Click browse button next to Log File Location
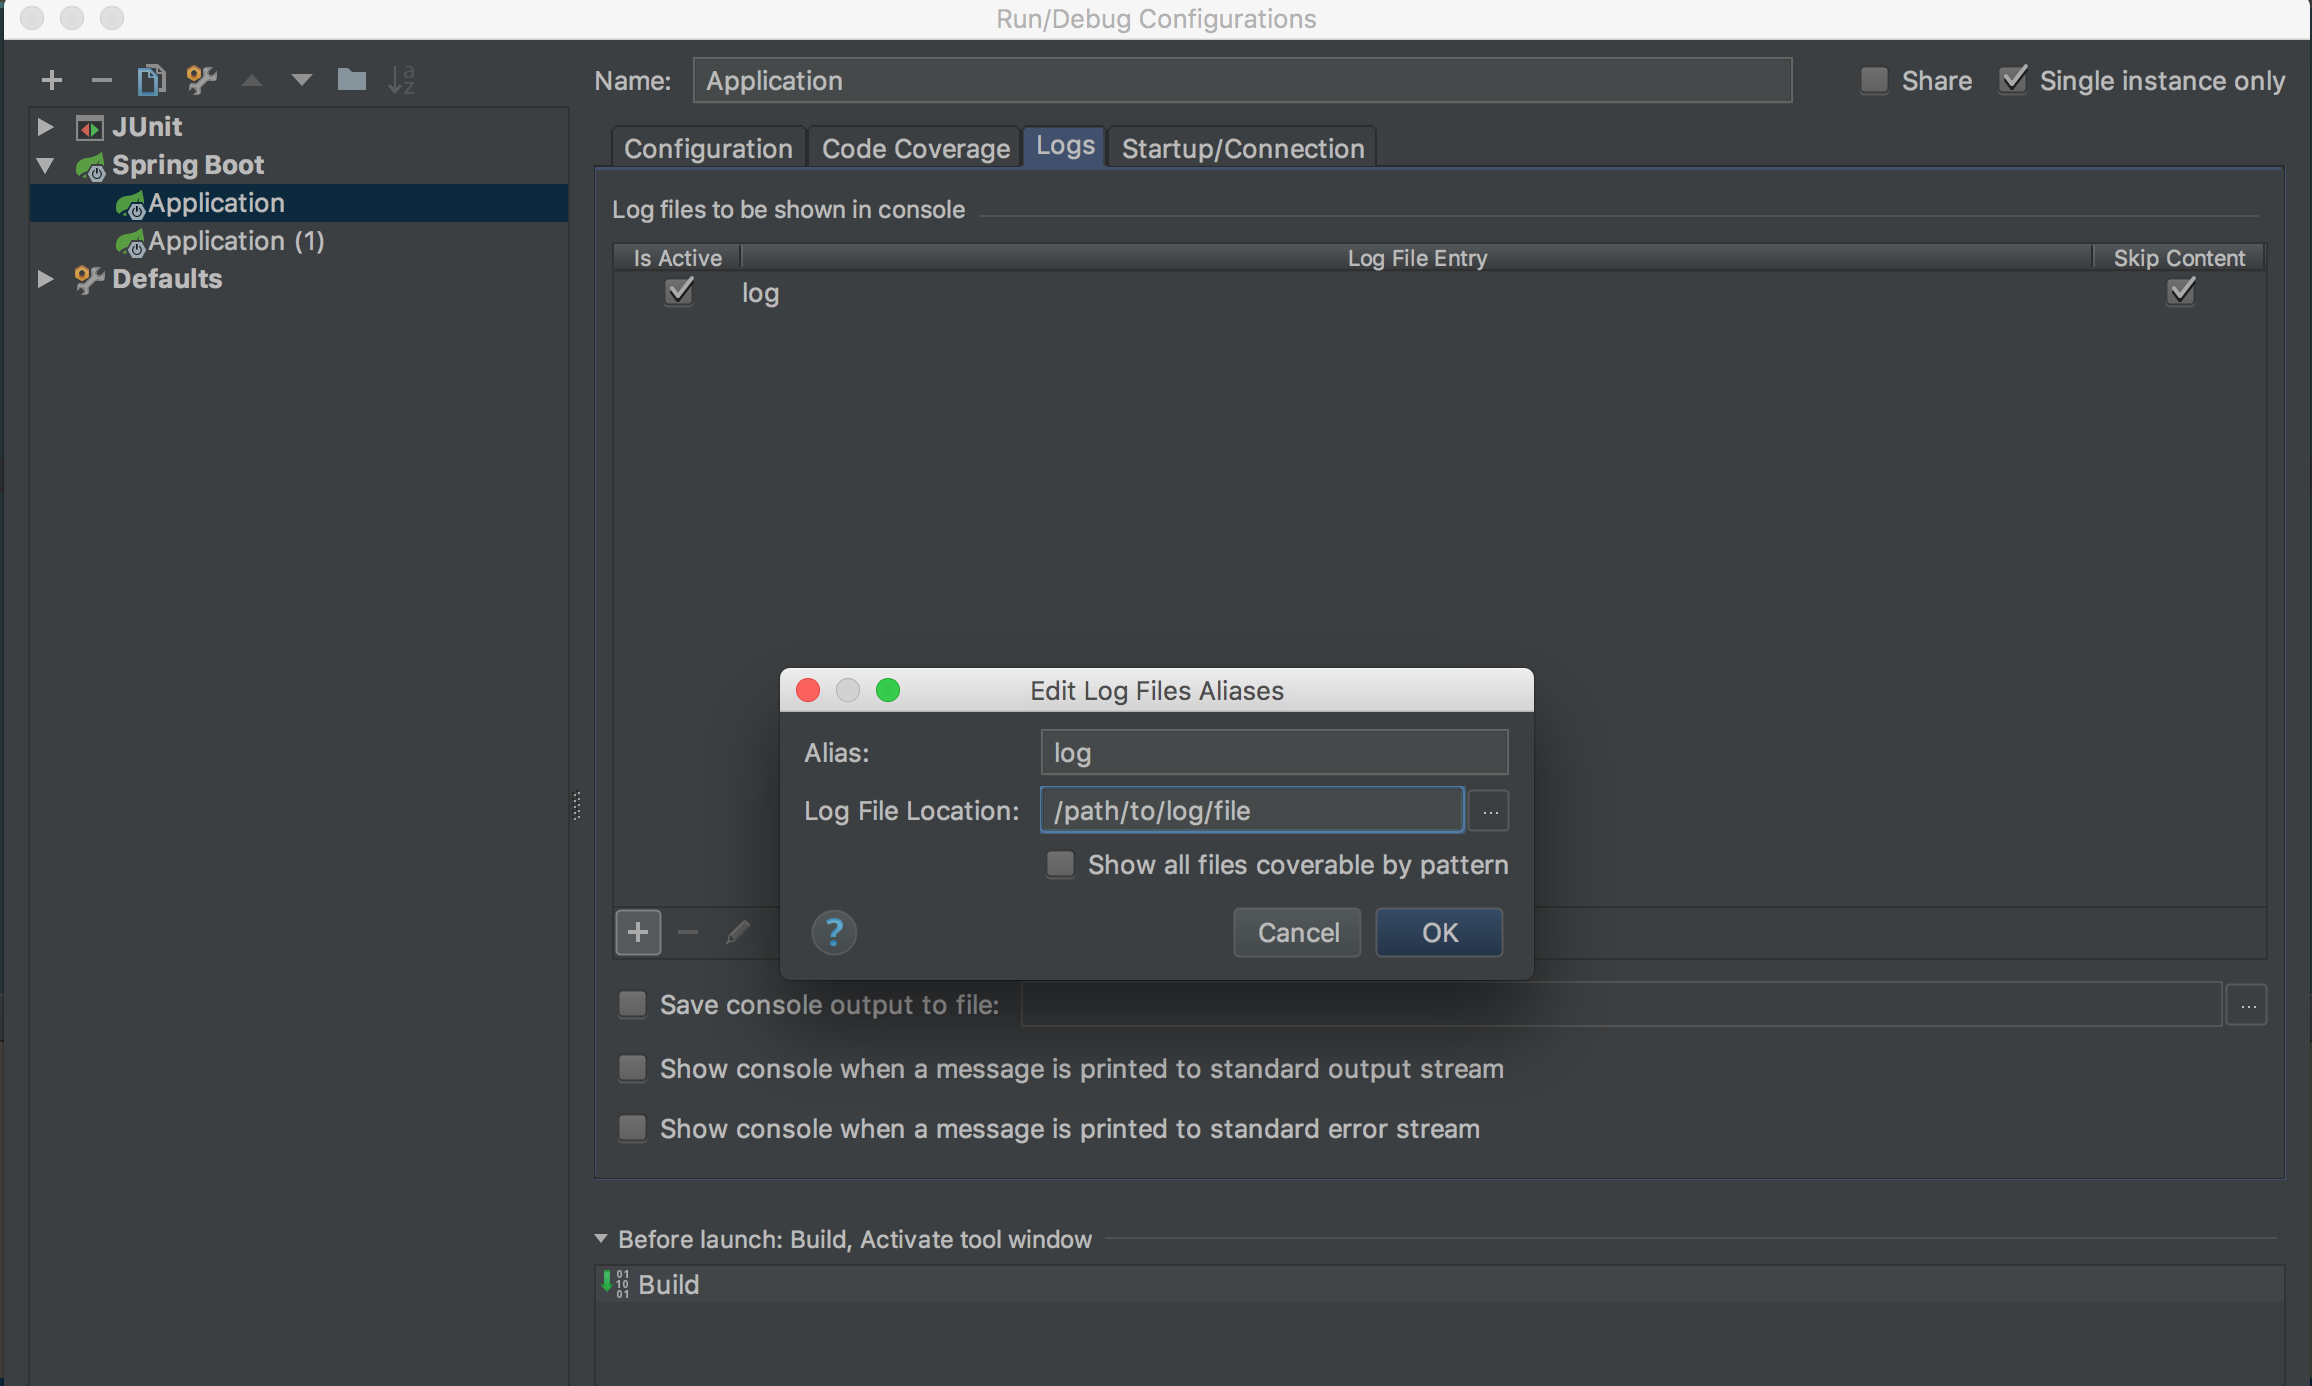The height and width of the screenshot is (1386, 2312). coord(1489,811)
